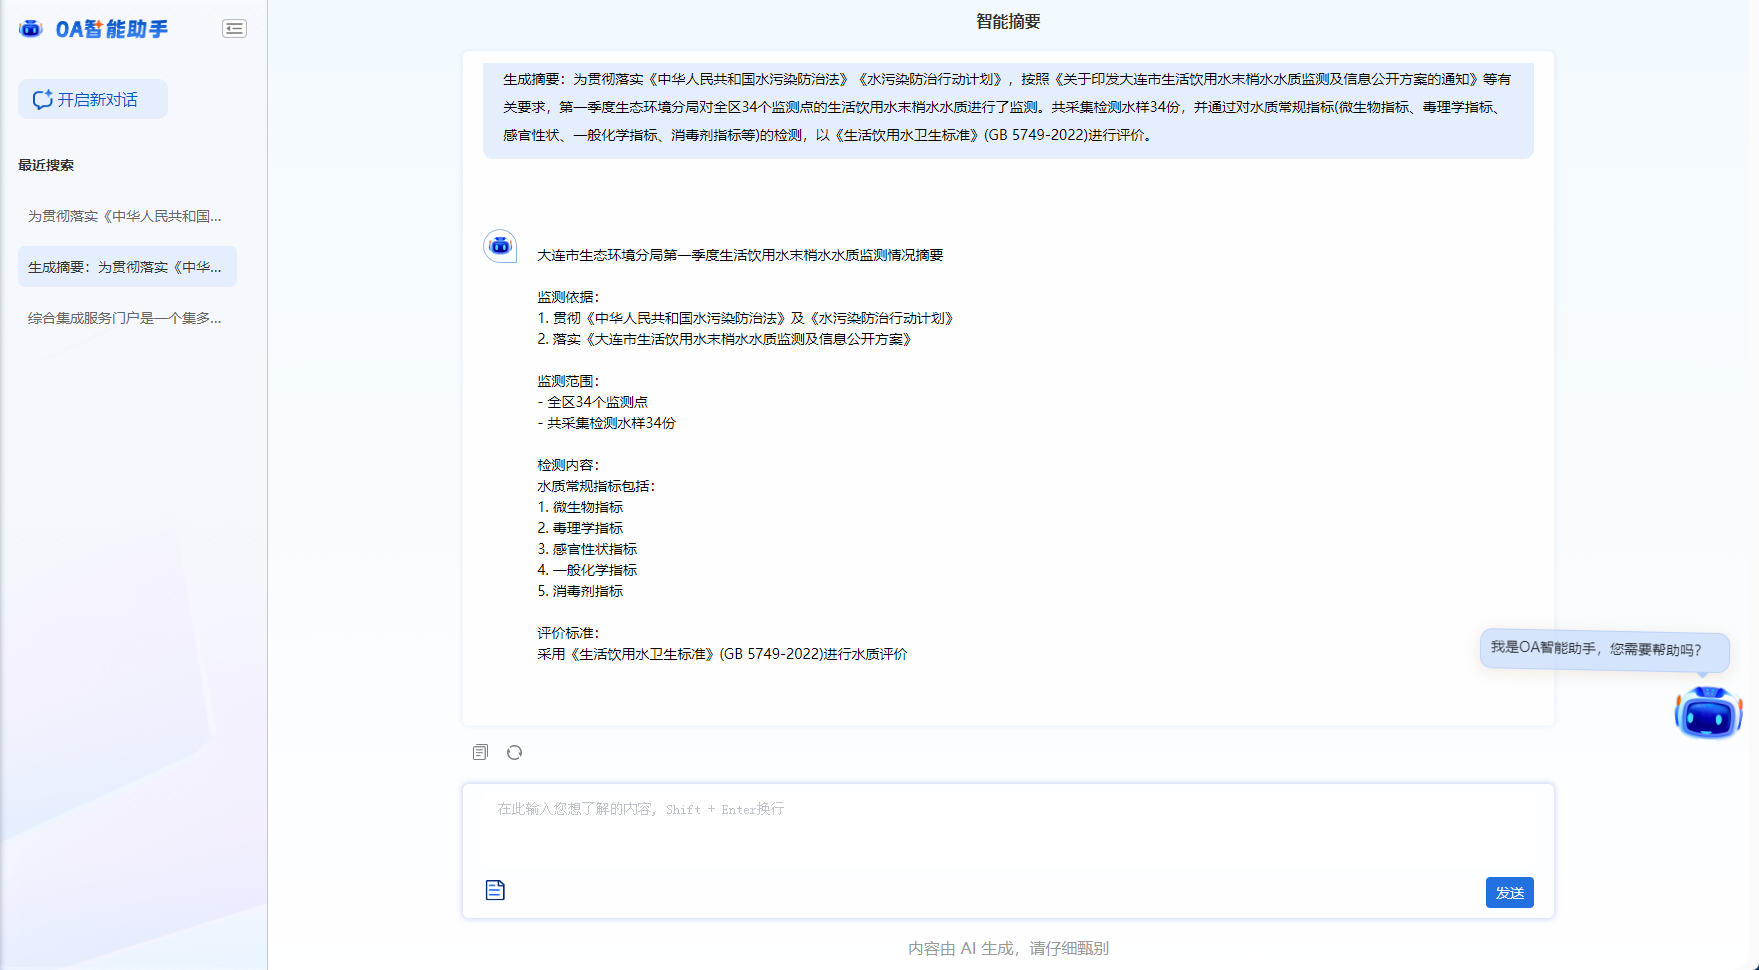This screenshot has width=1759, height=970.
Task: Copy the response using the copy icon
Action: click(x=480, y=752)
